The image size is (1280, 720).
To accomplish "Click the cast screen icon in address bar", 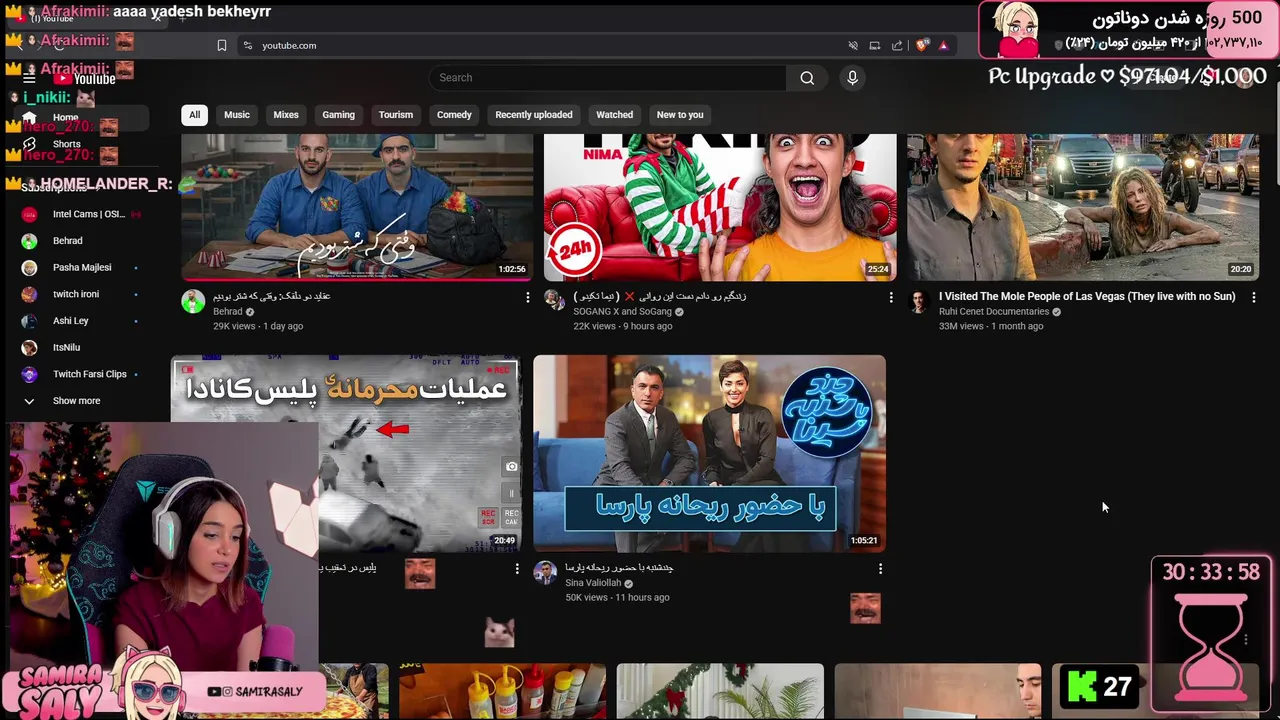I will click(875, 45).
